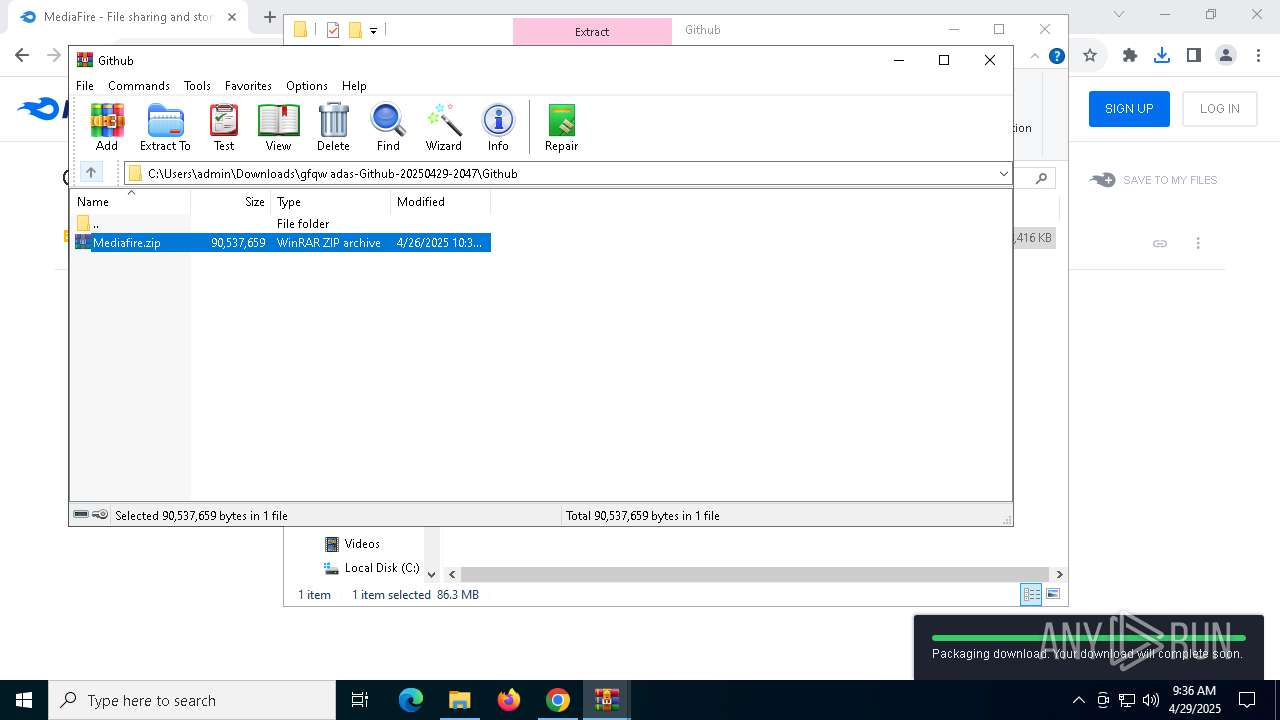Open Firefox from taskbar
The width and height of the screenshot is (1280, 720).
[x=509, y=700]
